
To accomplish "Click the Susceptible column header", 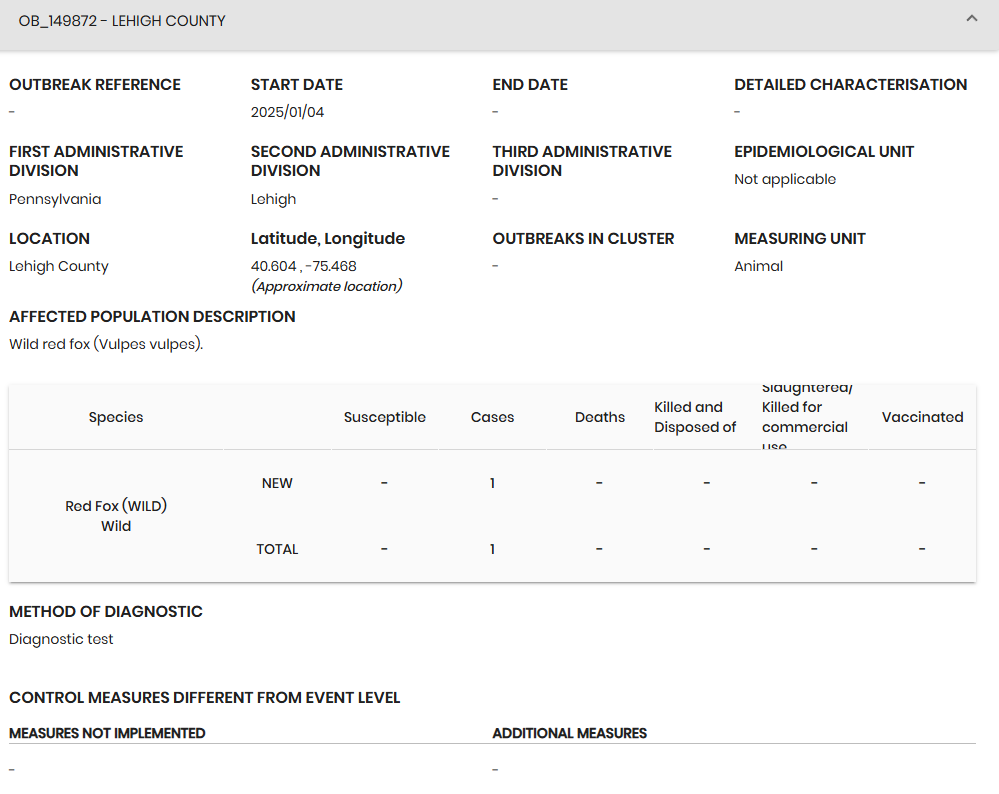I will coord(384,417).
